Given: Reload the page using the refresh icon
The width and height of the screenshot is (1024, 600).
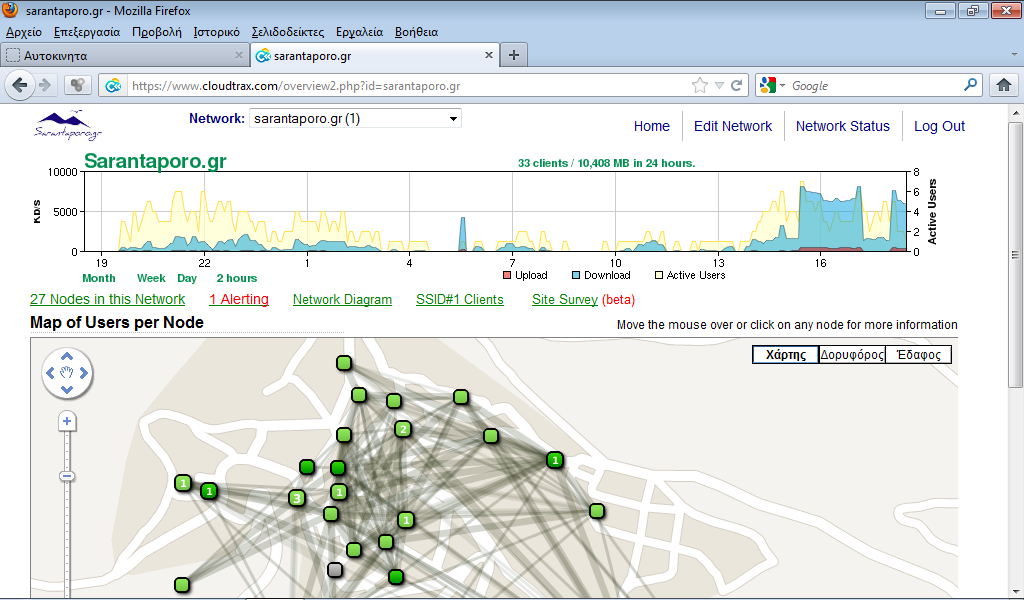Looking at the screenshot, I should [x=737, y=86].
